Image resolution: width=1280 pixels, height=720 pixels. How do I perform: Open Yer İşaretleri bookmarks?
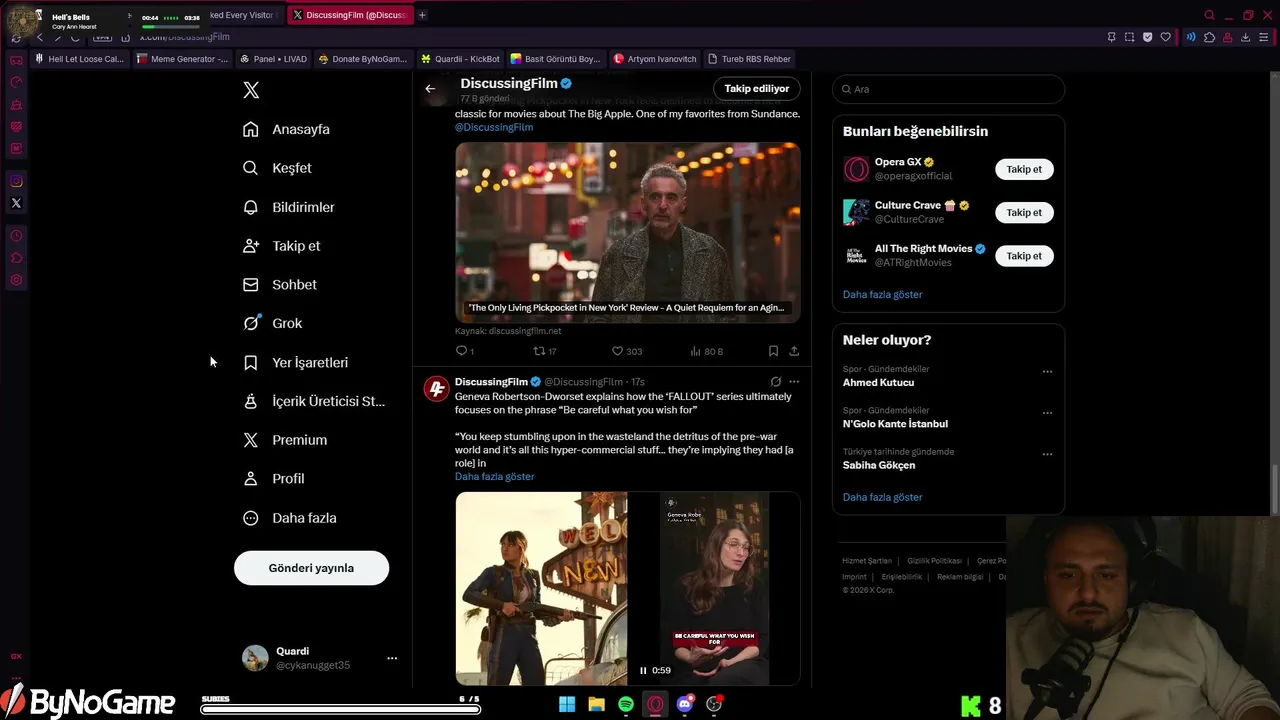[x=296, y=362]
